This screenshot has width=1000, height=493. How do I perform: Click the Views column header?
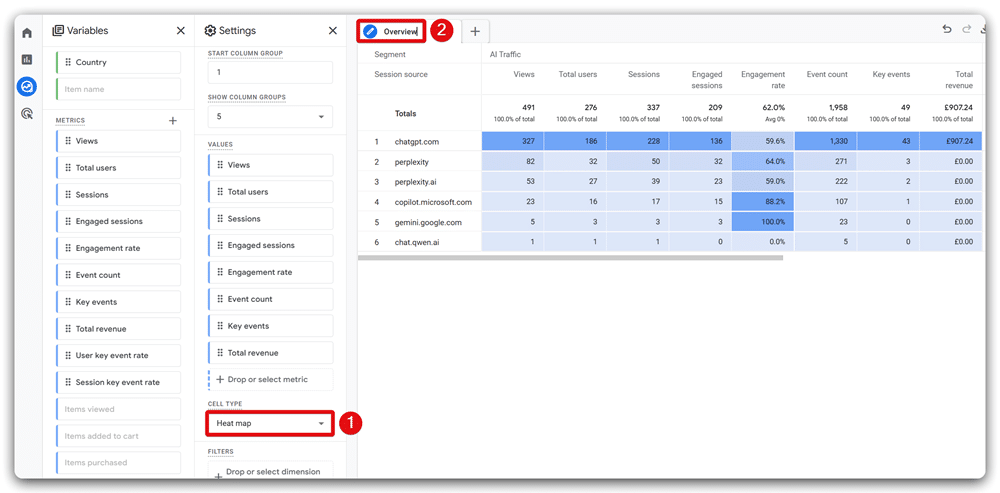pyautogui.click(x=524, y=74)
